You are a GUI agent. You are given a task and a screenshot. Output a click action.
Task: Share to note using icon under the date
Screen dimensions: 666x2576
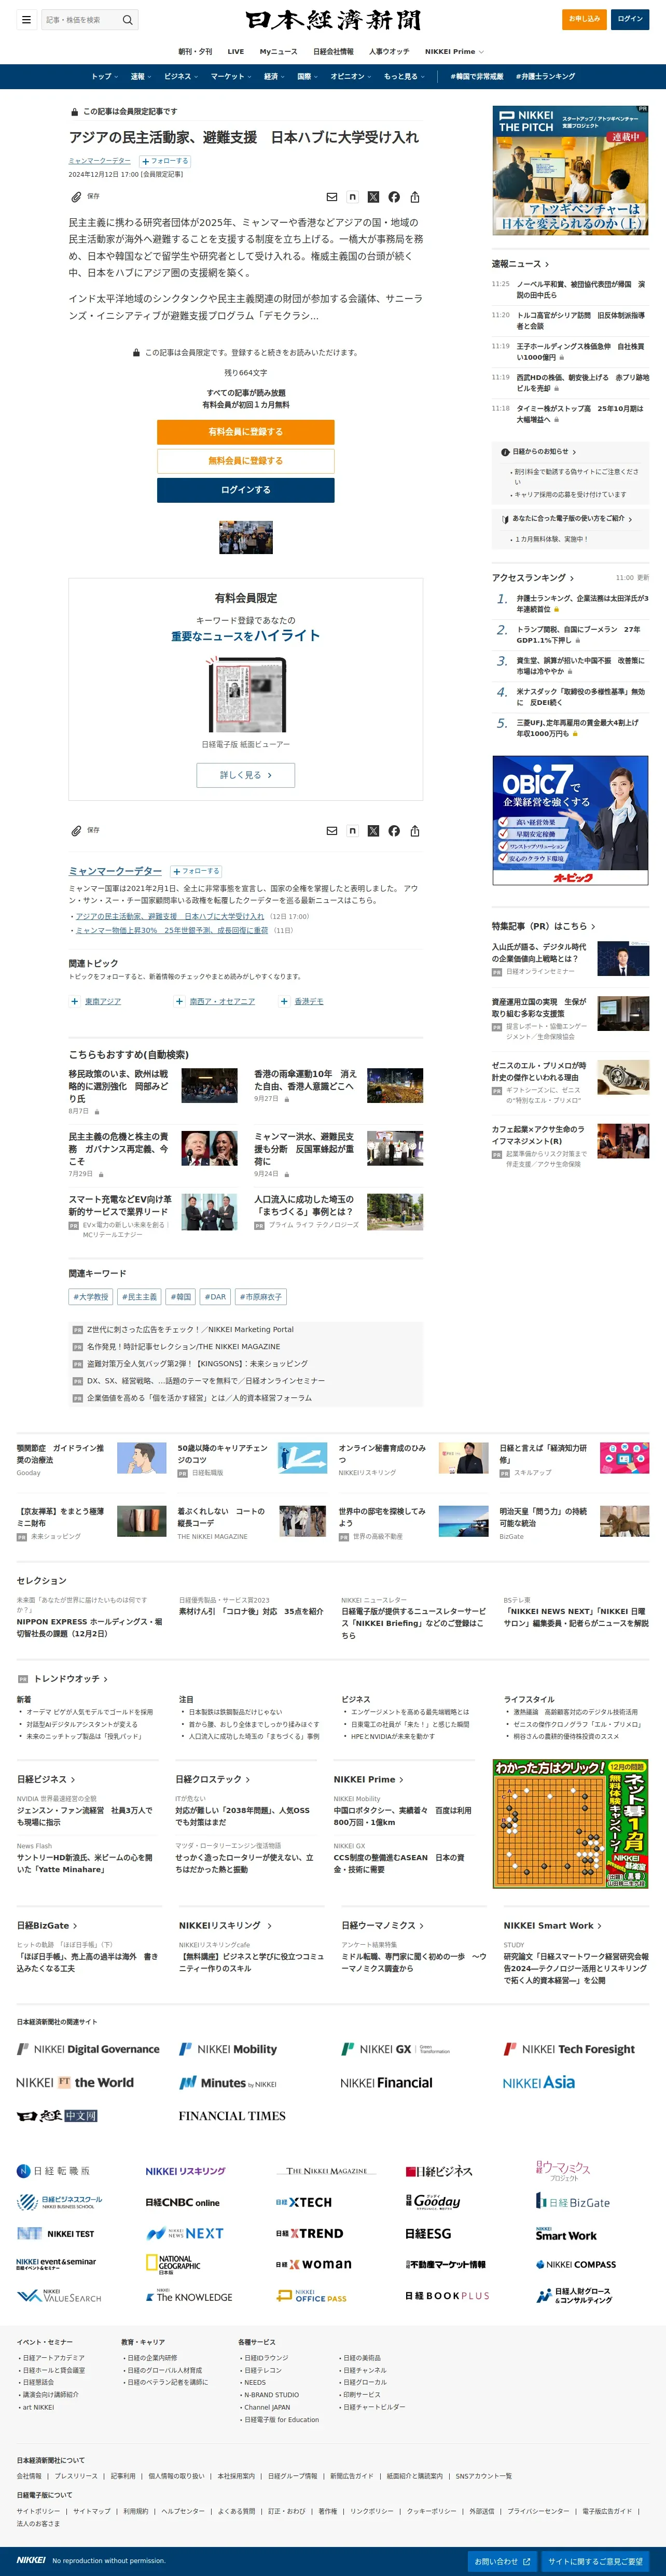[352, 197]
